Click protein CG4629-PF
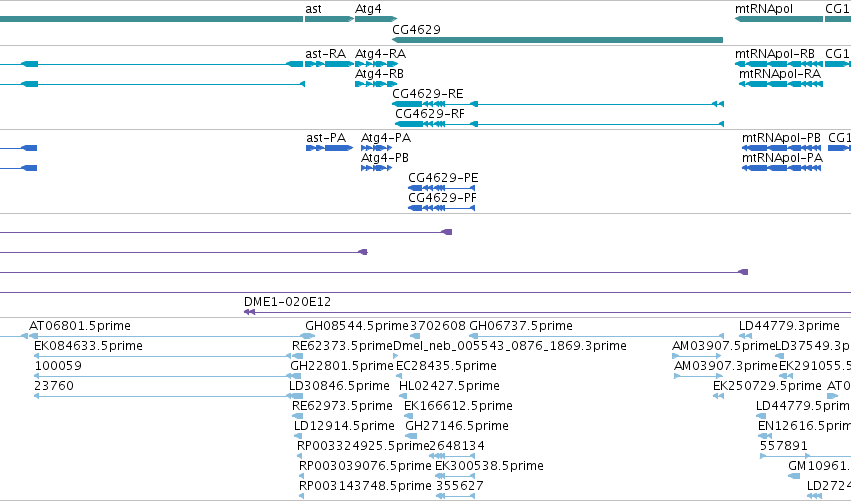Image resolution: width=851 pixels, height=501 pixels. [x=441, y=208]
